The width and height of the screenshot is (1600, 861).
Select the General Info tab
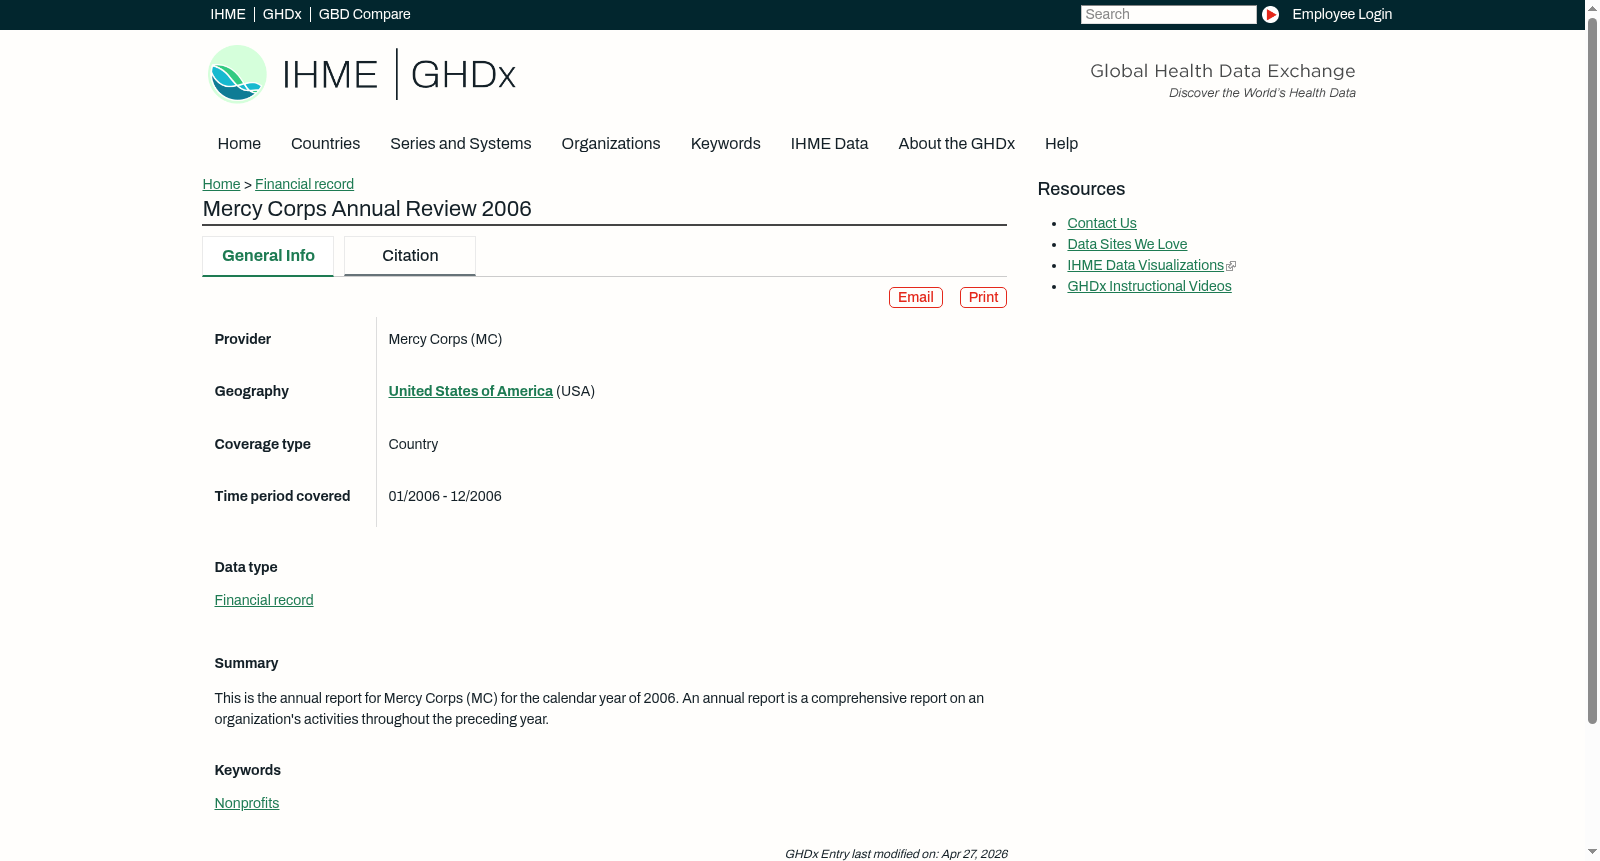268,256
